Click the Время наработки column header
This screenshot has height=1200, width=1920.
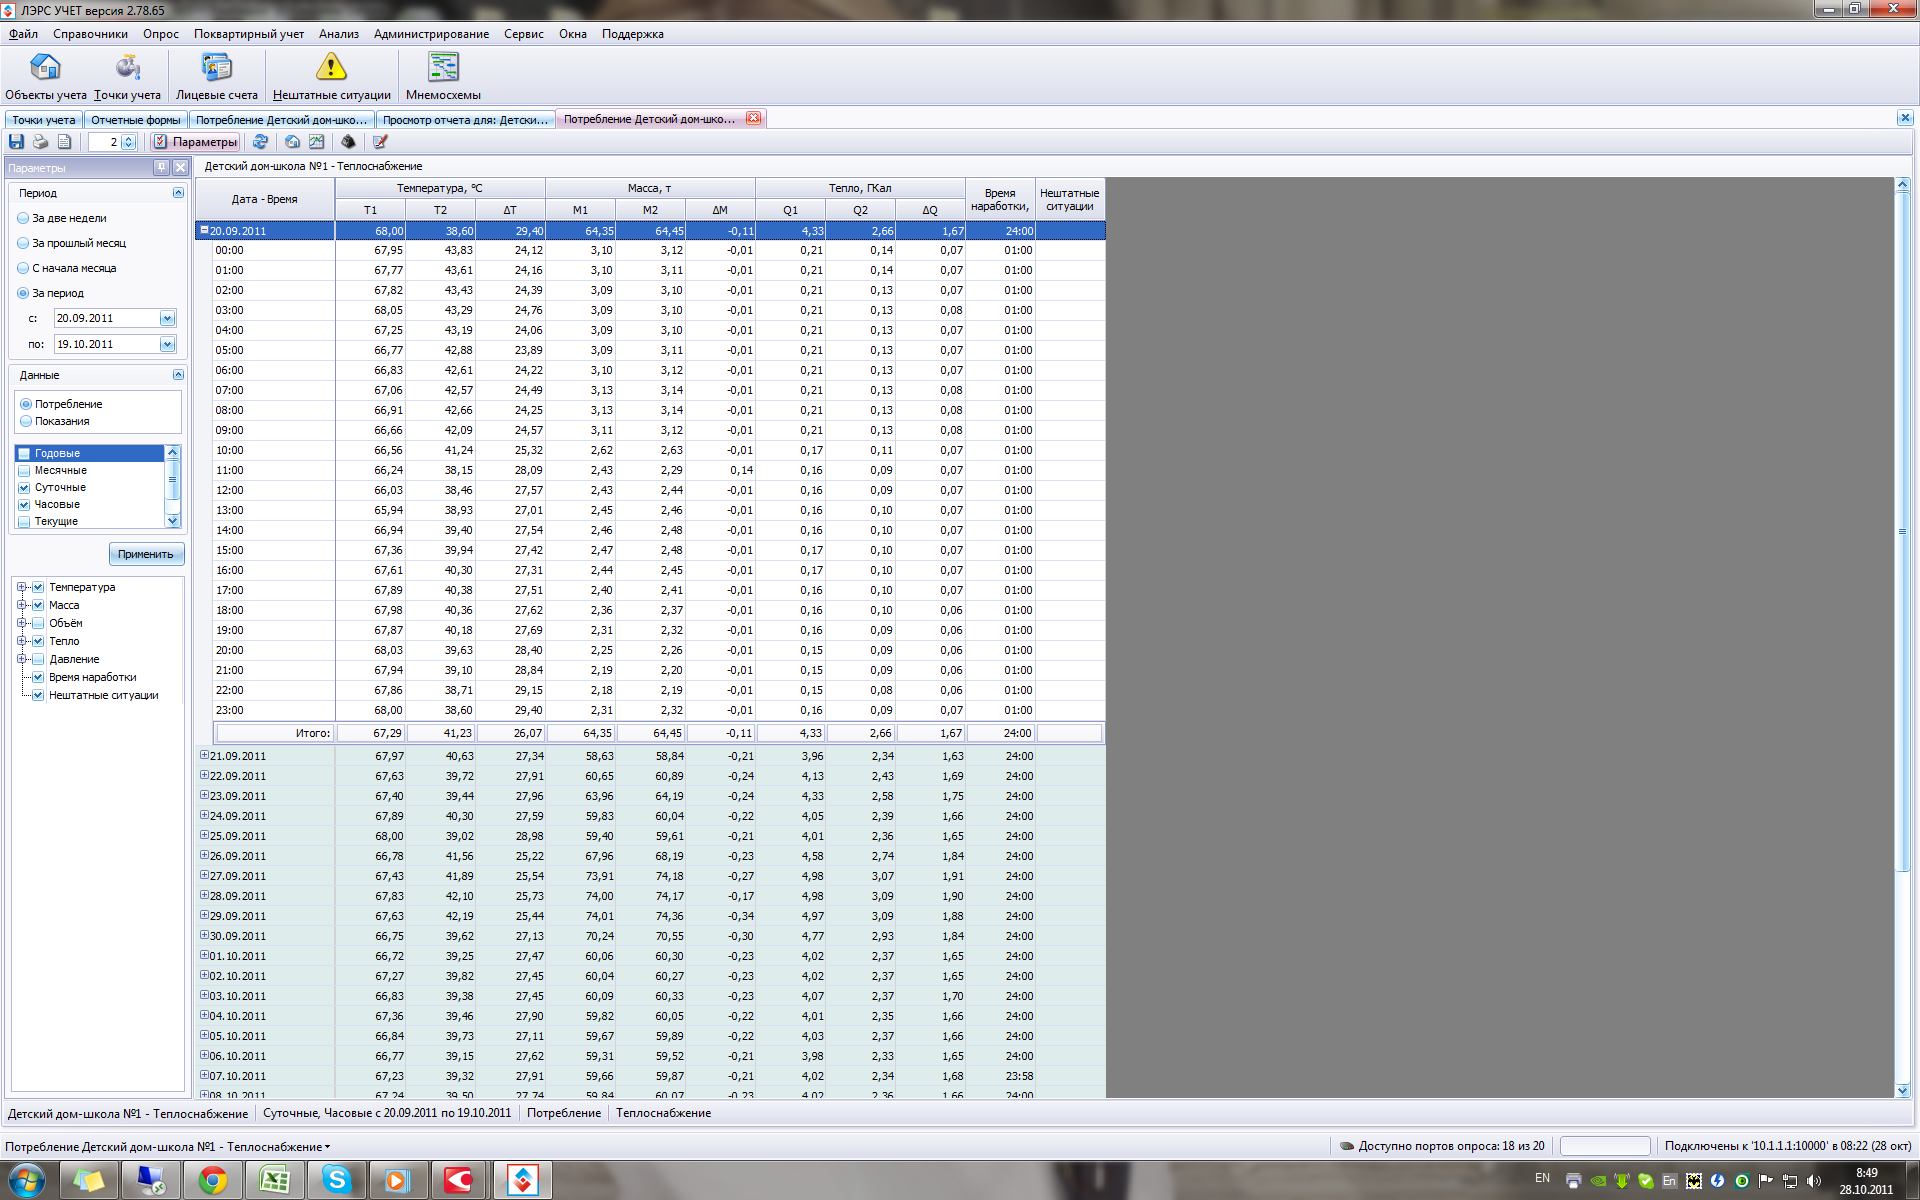click(x=1000, y=199)
